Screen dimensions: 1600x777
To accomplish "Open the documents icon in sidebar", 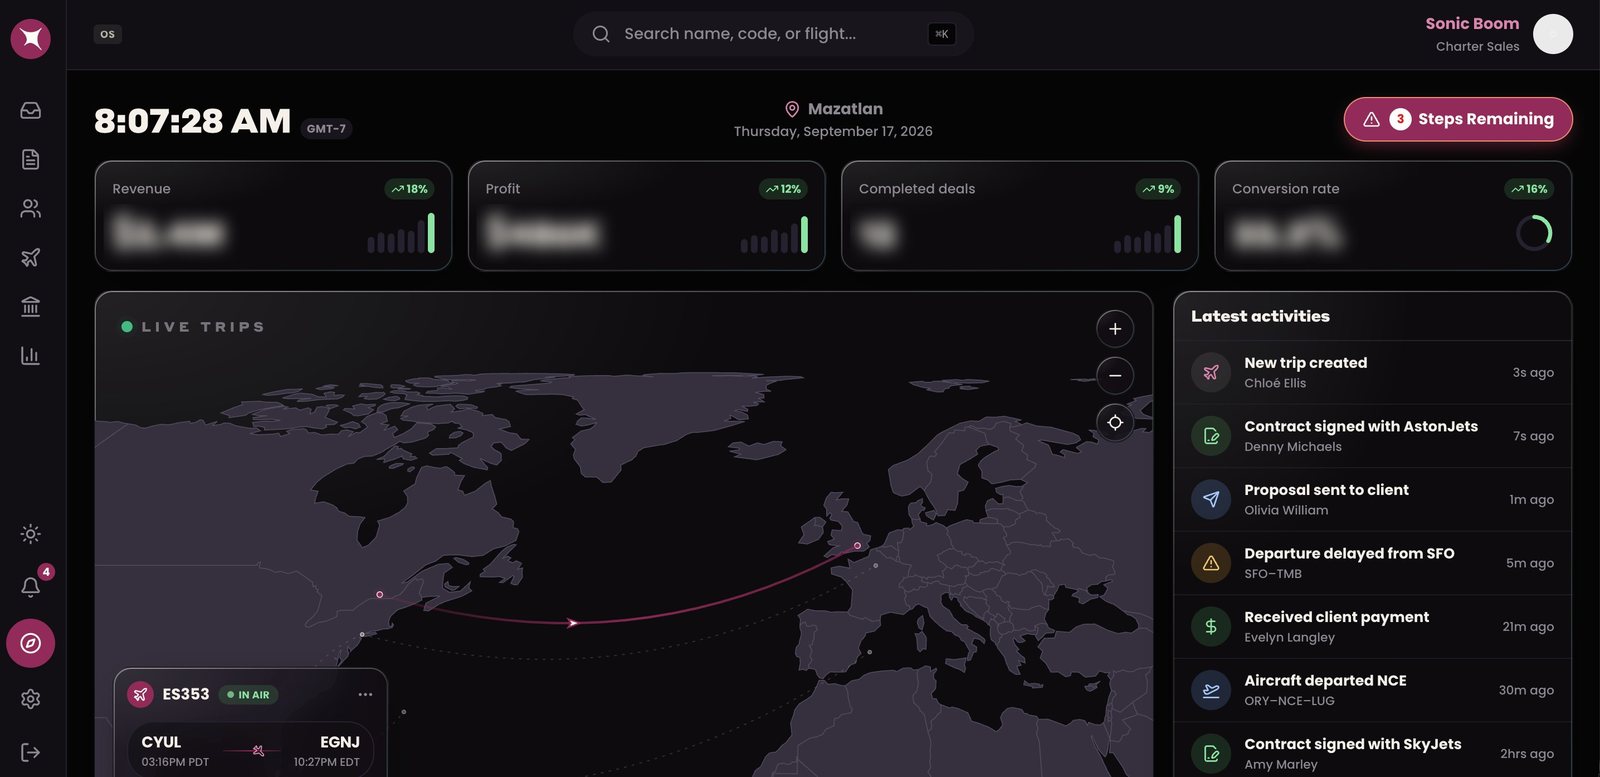I will click(31, 159).
